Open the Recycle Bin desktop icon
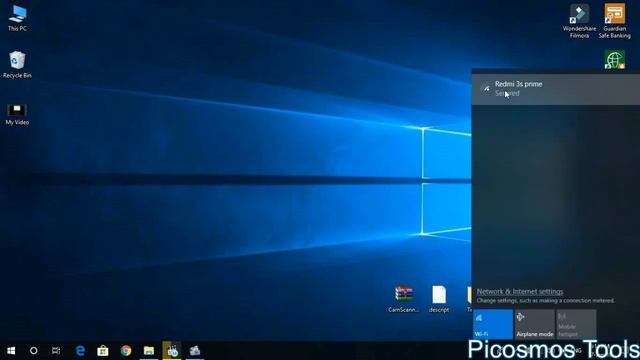 click(x=17, y=64)
